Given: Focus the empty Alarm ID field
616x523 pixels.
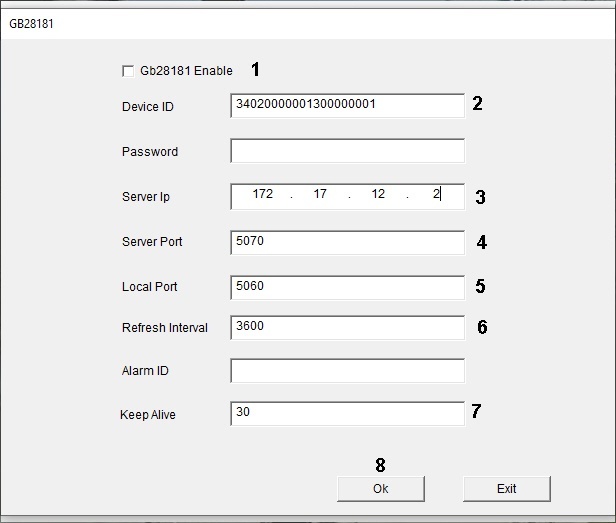Looking at the screenshot, I should (347, 371).
